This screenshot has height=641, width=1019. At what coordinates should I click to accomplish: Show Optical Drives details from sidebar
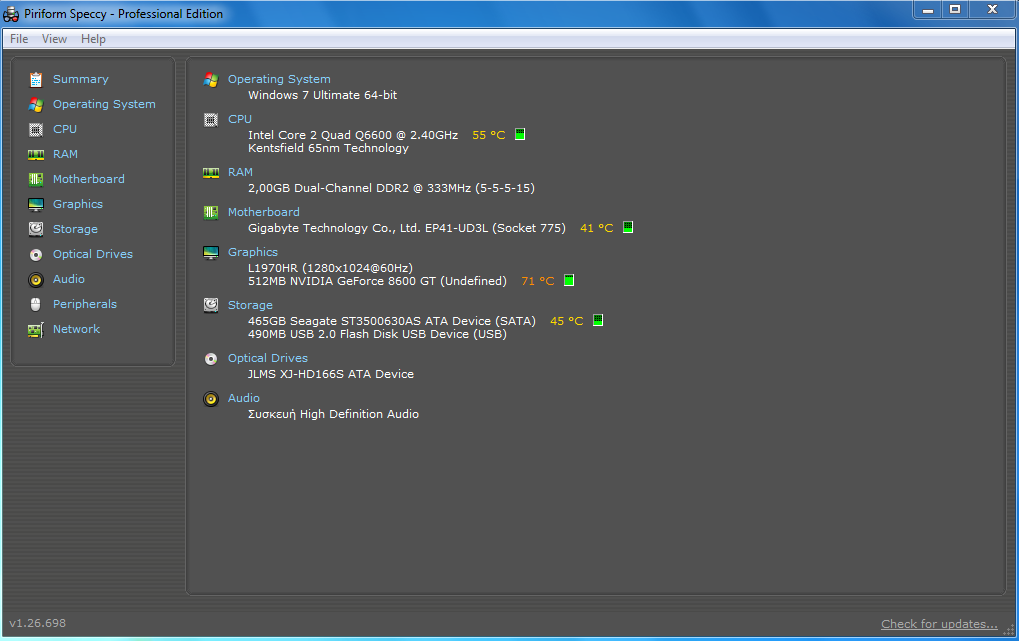tap(93, 254)
